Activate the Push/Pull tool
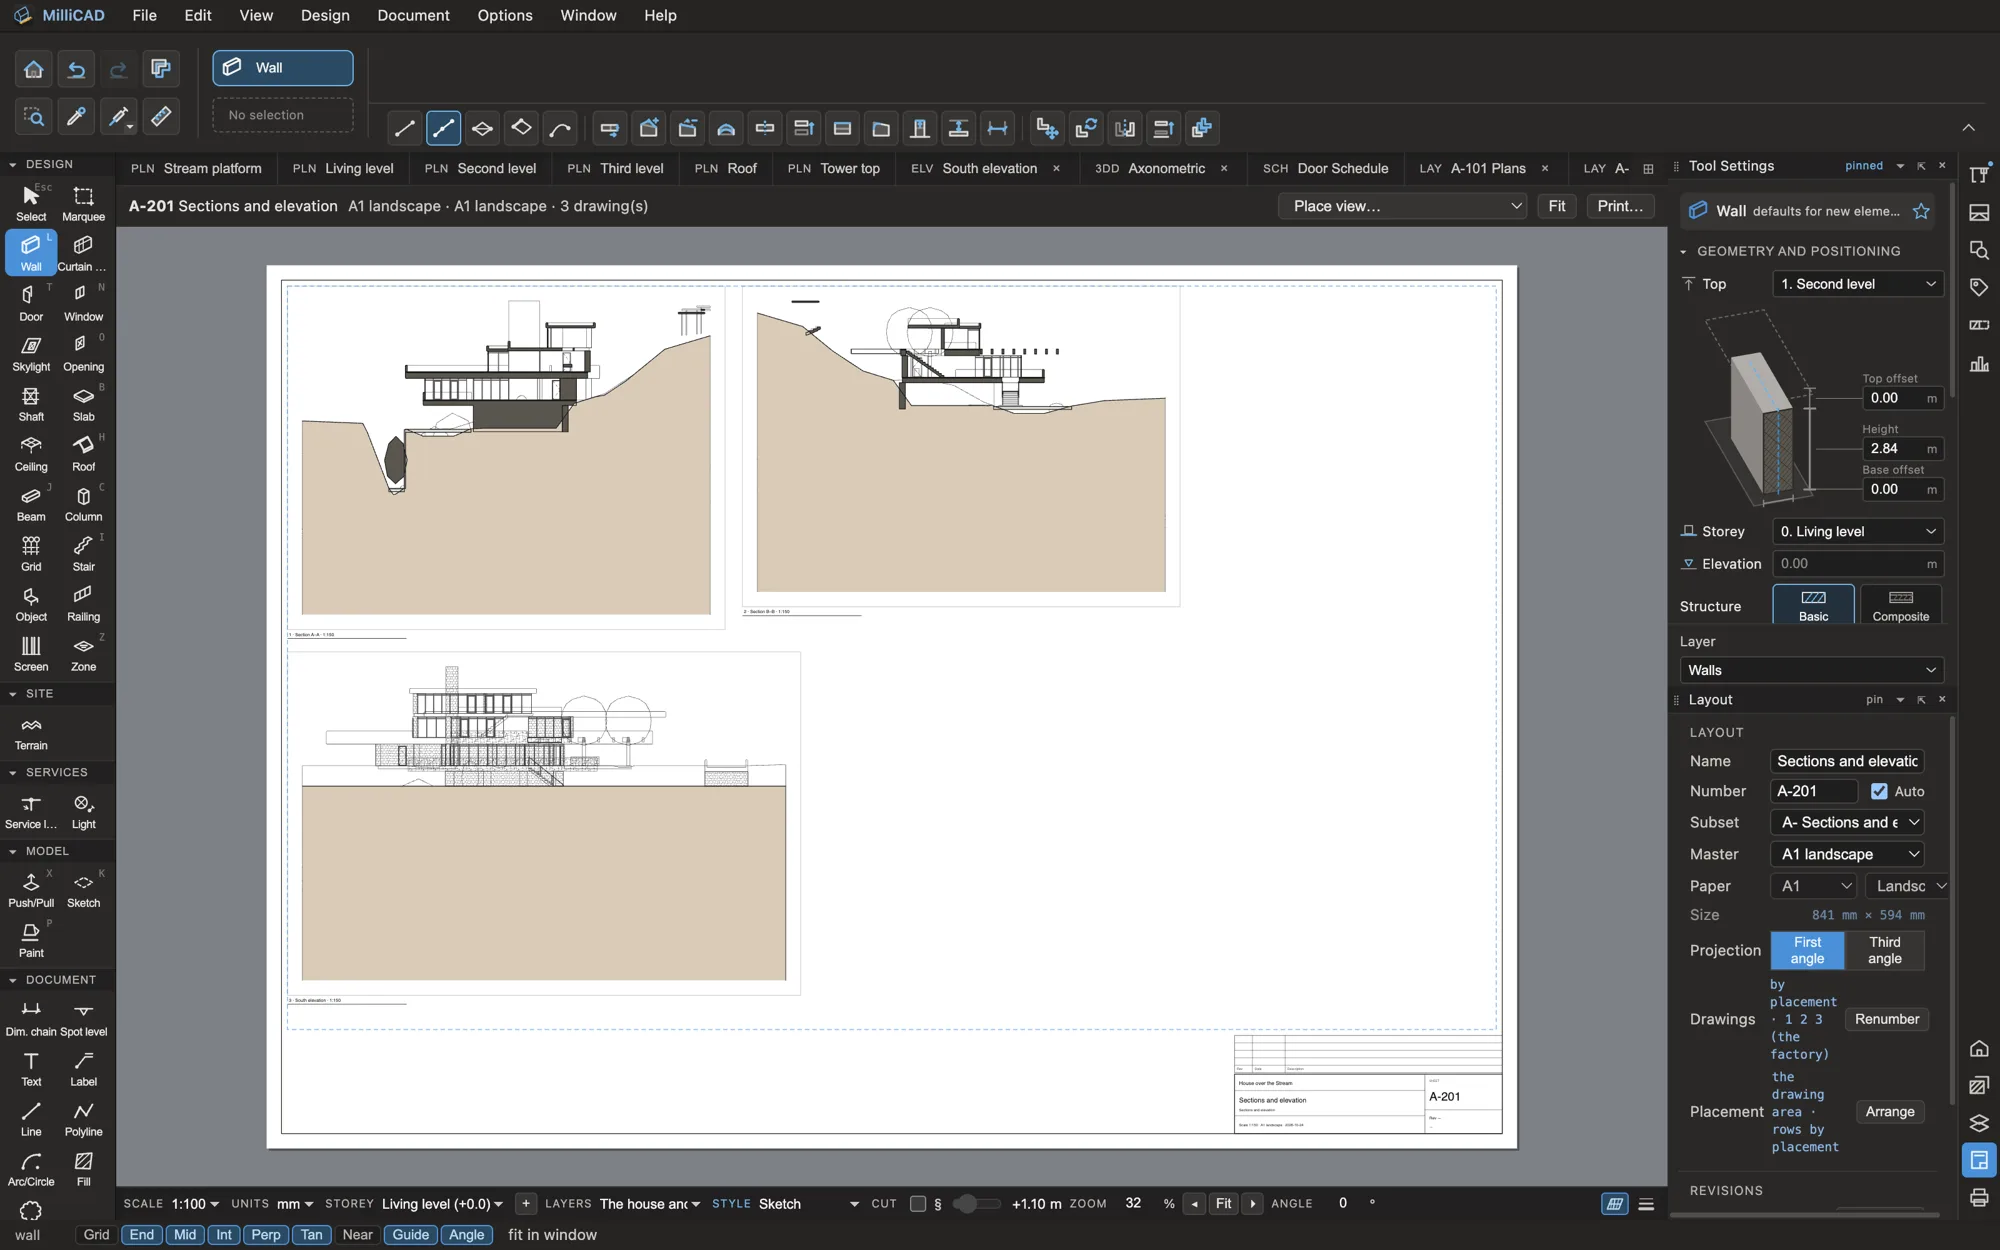This screenshot has width=2000, height=1250. pos(31,889)
